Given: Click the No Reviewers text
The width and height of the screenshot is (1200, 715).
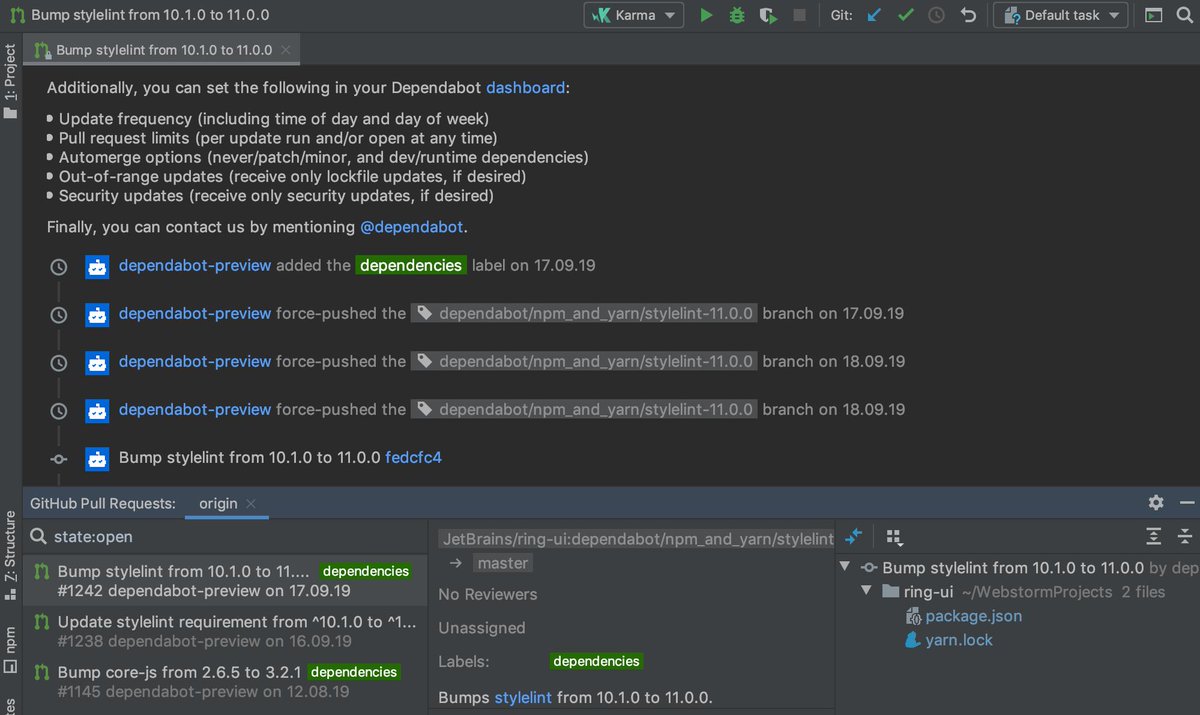Looking at the screenshot, I should [x=488, y=594].
